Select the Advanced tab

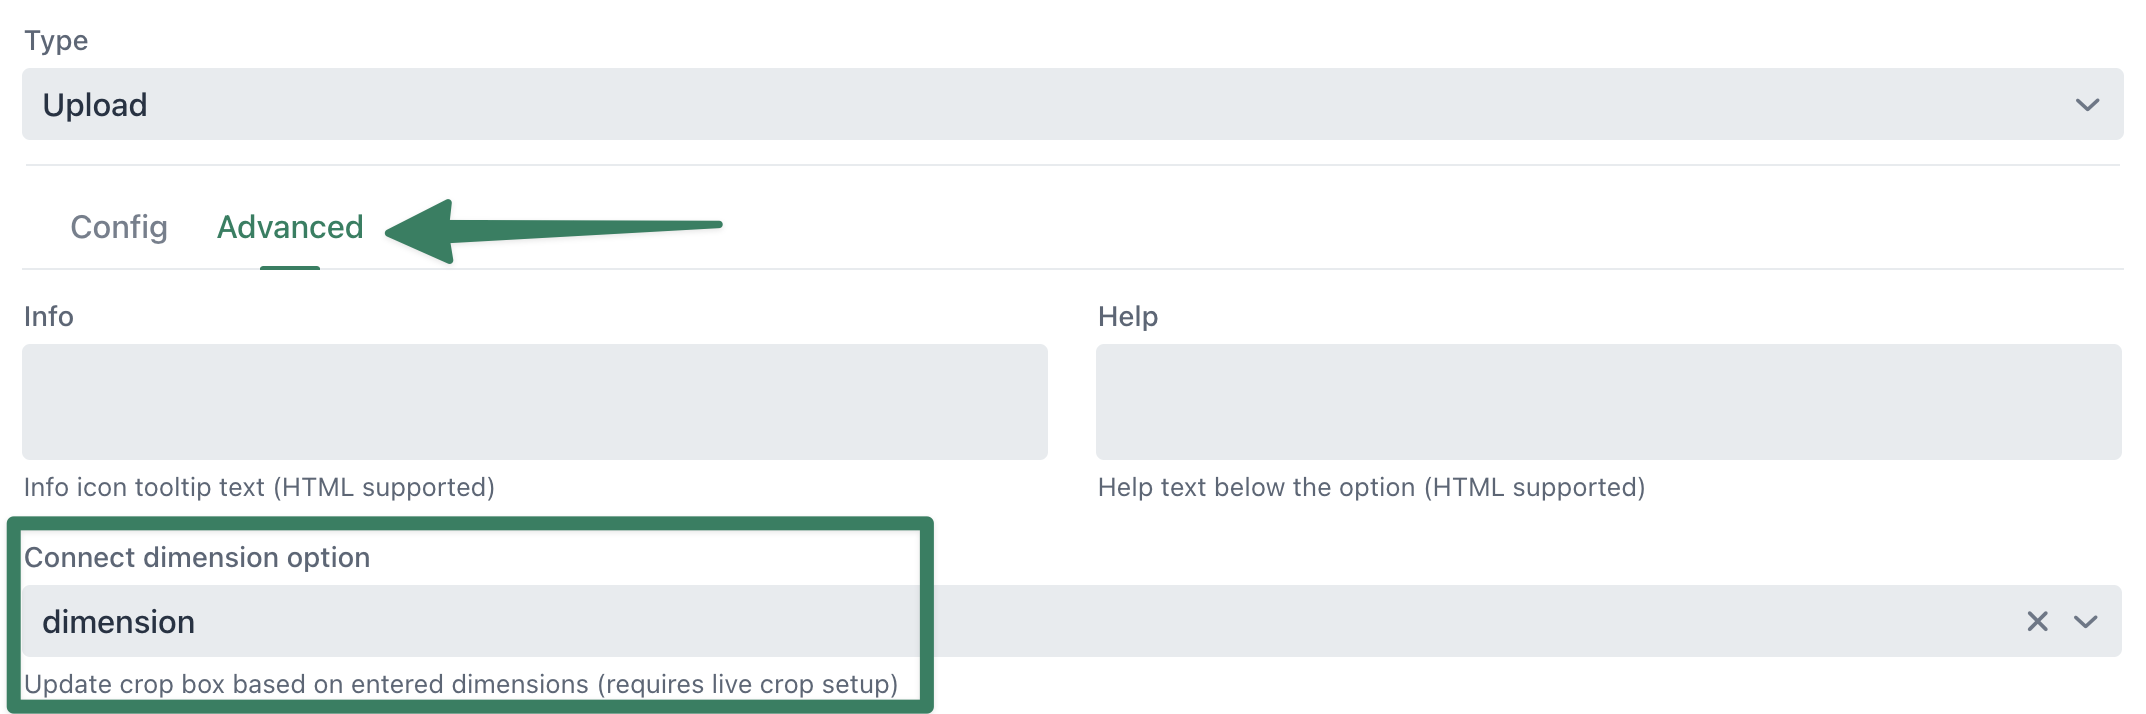289,227
